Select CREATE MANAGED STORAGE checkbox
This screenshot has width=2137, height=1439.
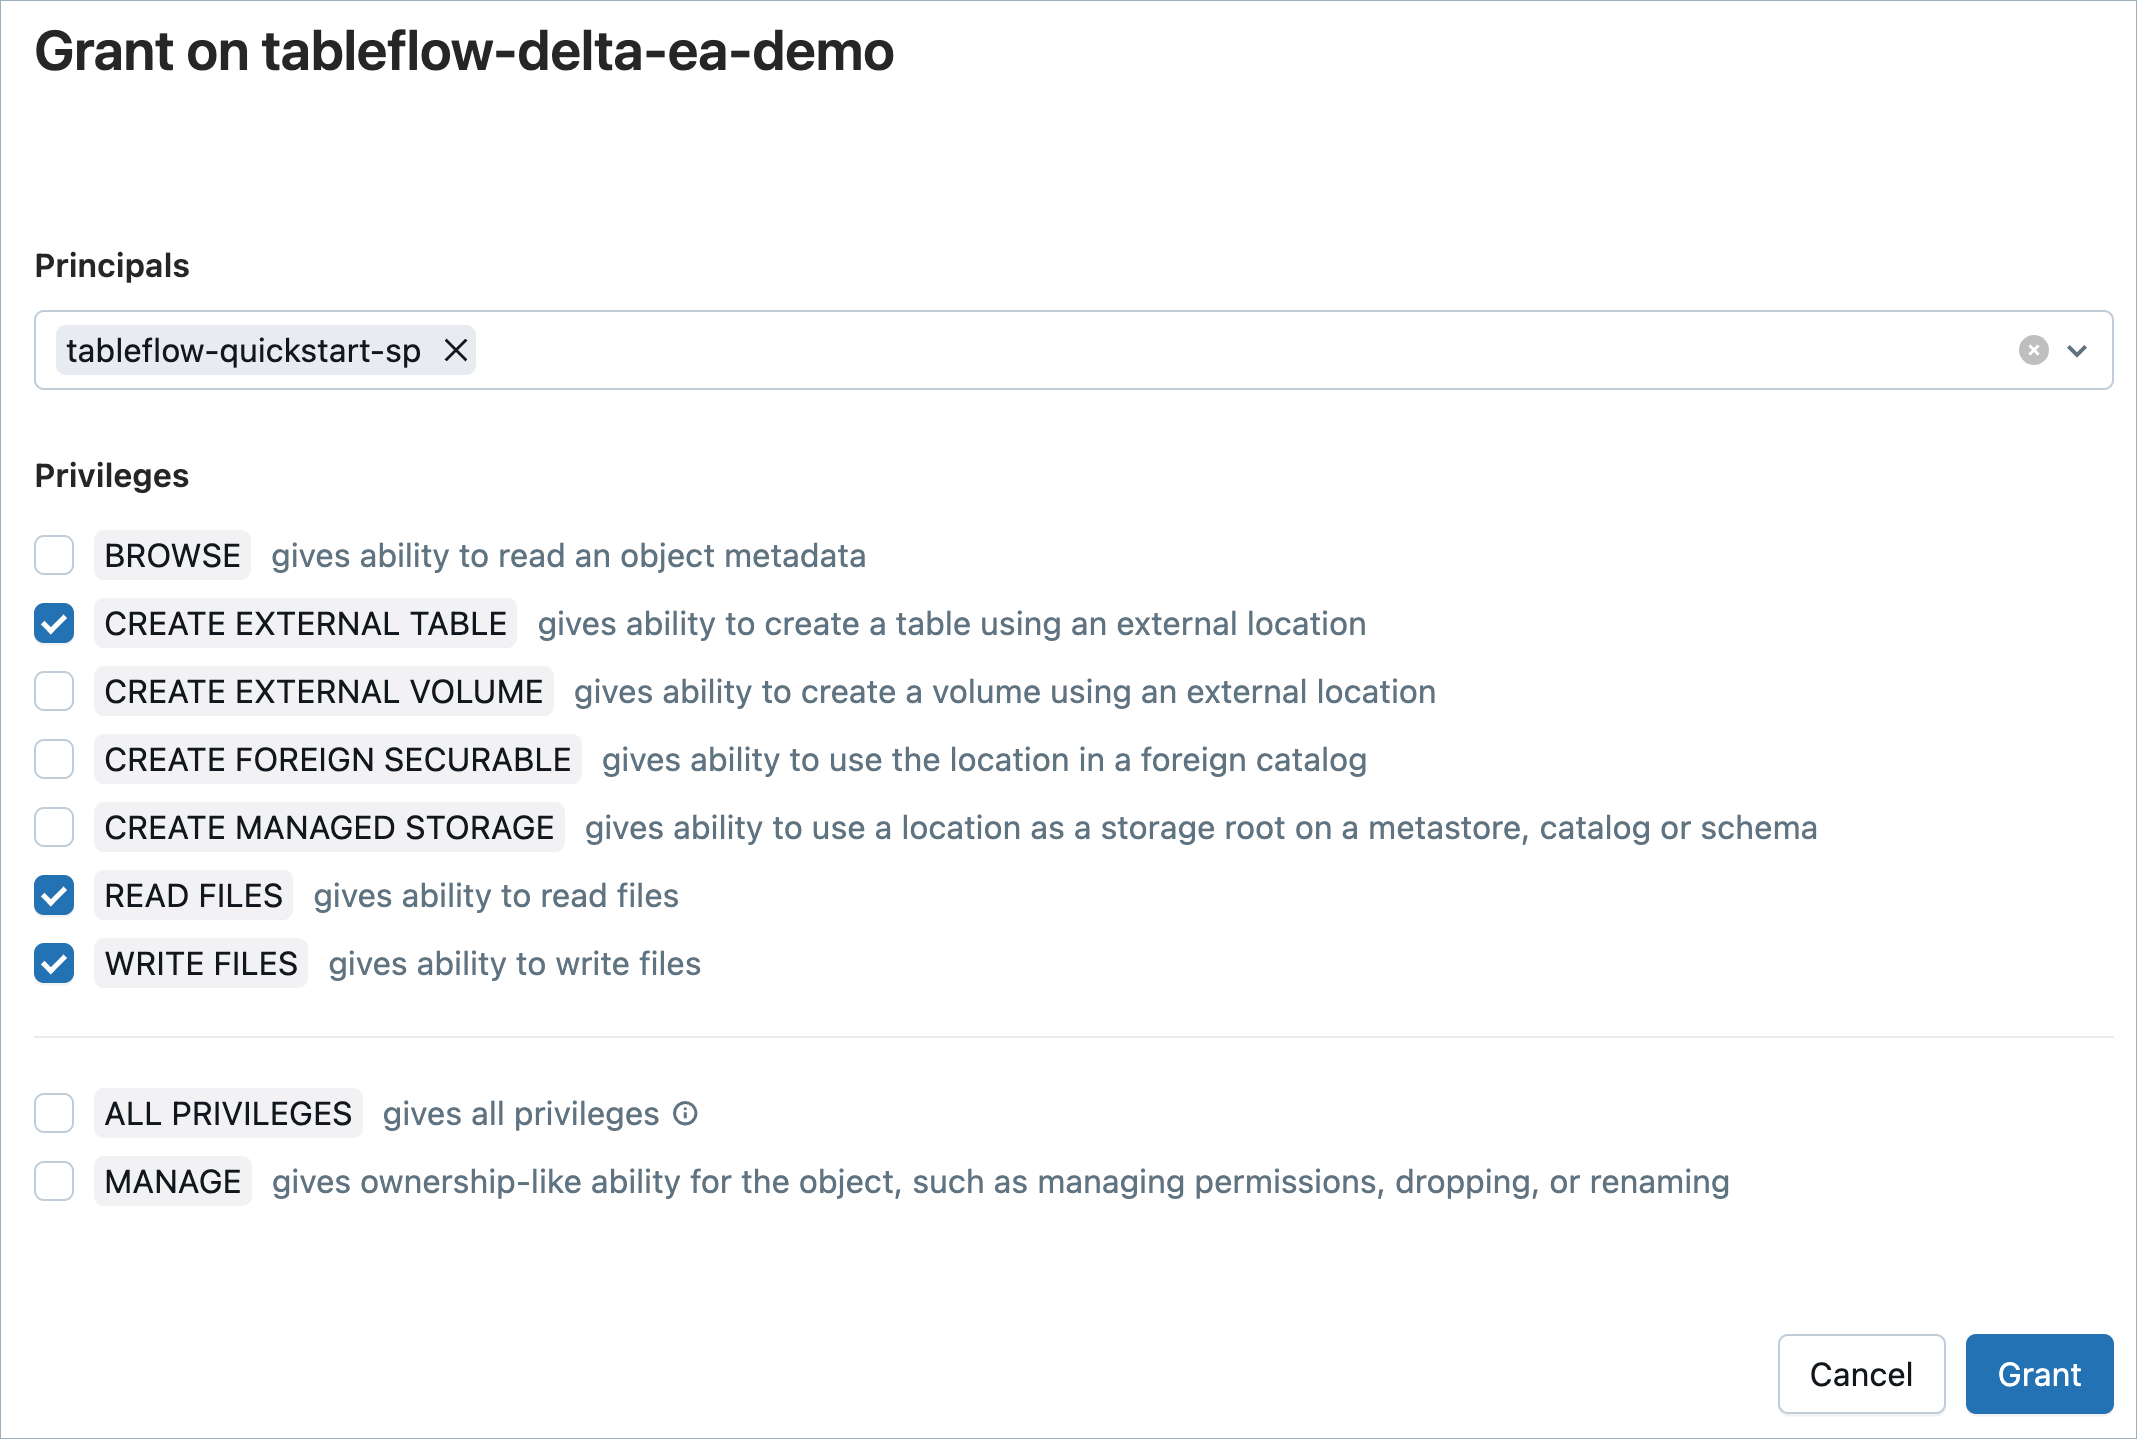pos(54,827)
